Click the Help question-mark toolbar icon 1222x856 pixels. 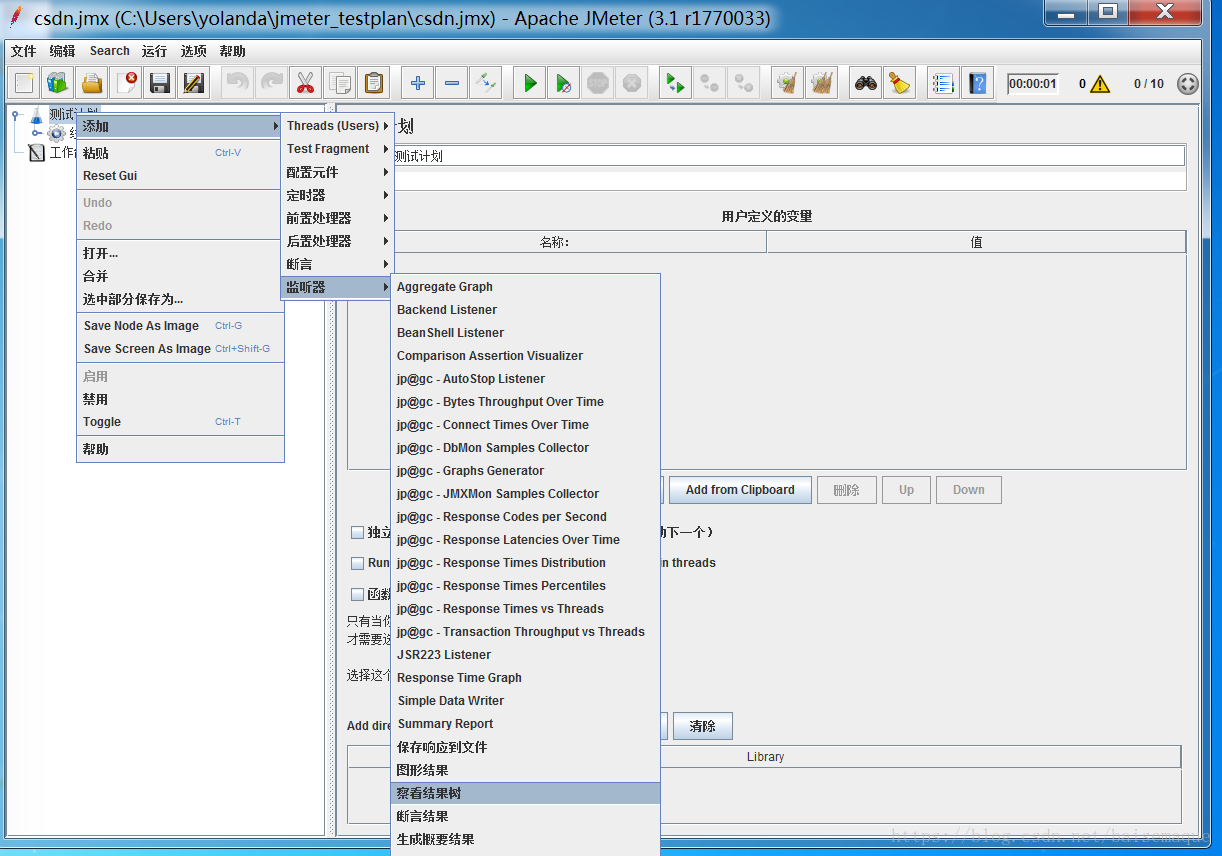[x=978, y=83]
